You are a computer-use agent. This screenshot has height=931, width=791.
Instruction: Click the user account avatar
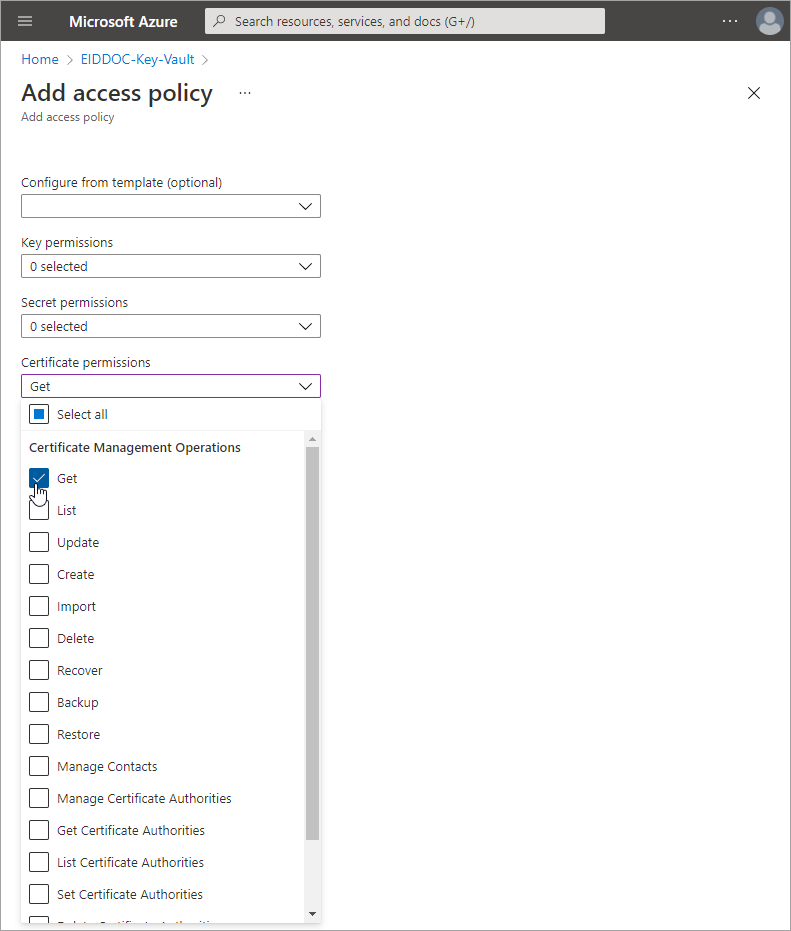[769, 21]
